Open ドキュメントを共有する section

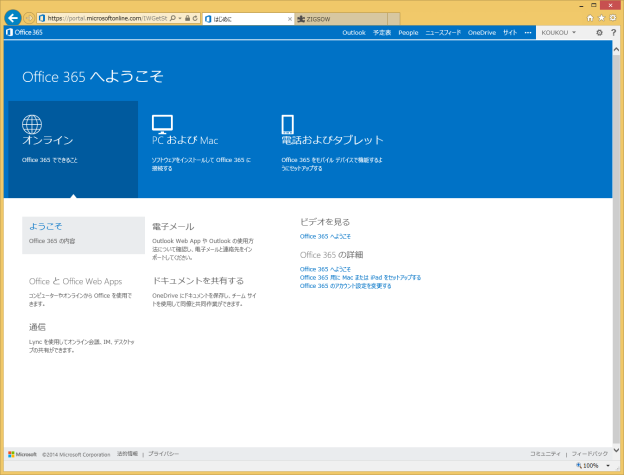tap(198, 281)
